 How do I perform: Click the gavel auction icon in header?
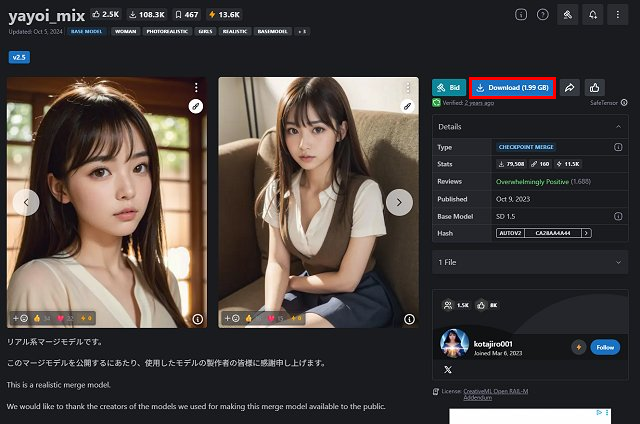coord(567,15)
